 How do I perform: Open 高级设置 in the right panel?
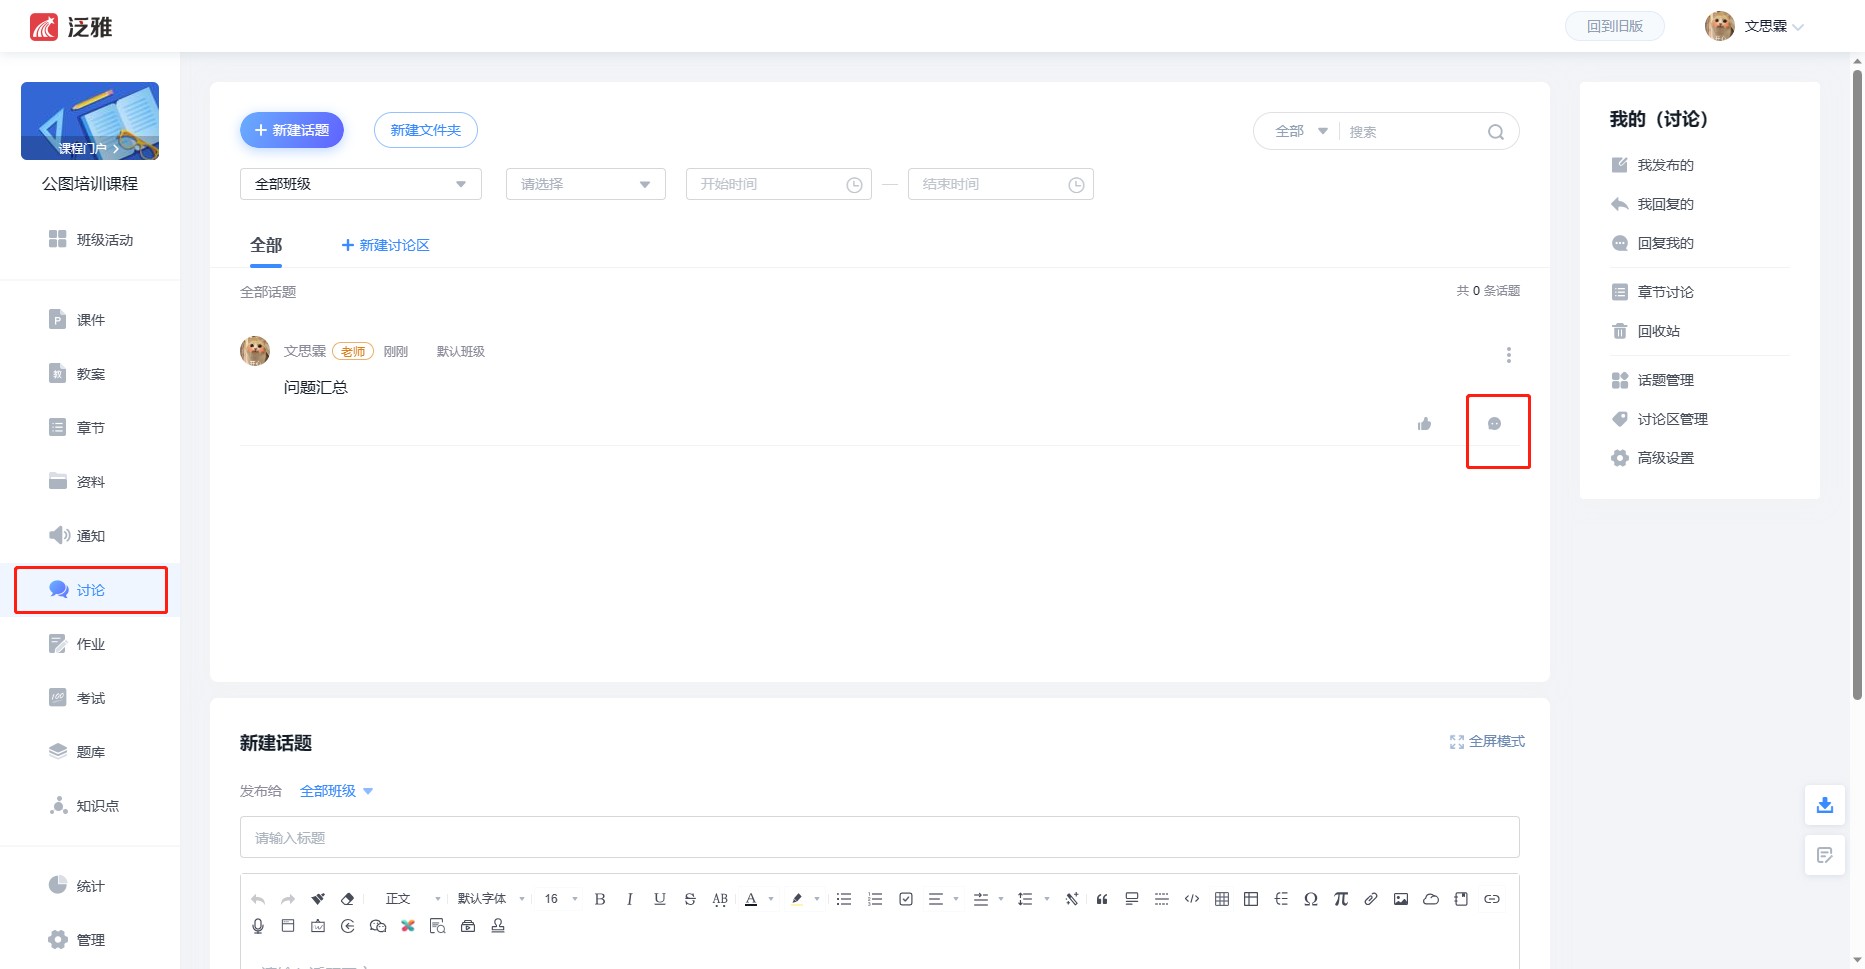click(1652, 458)
